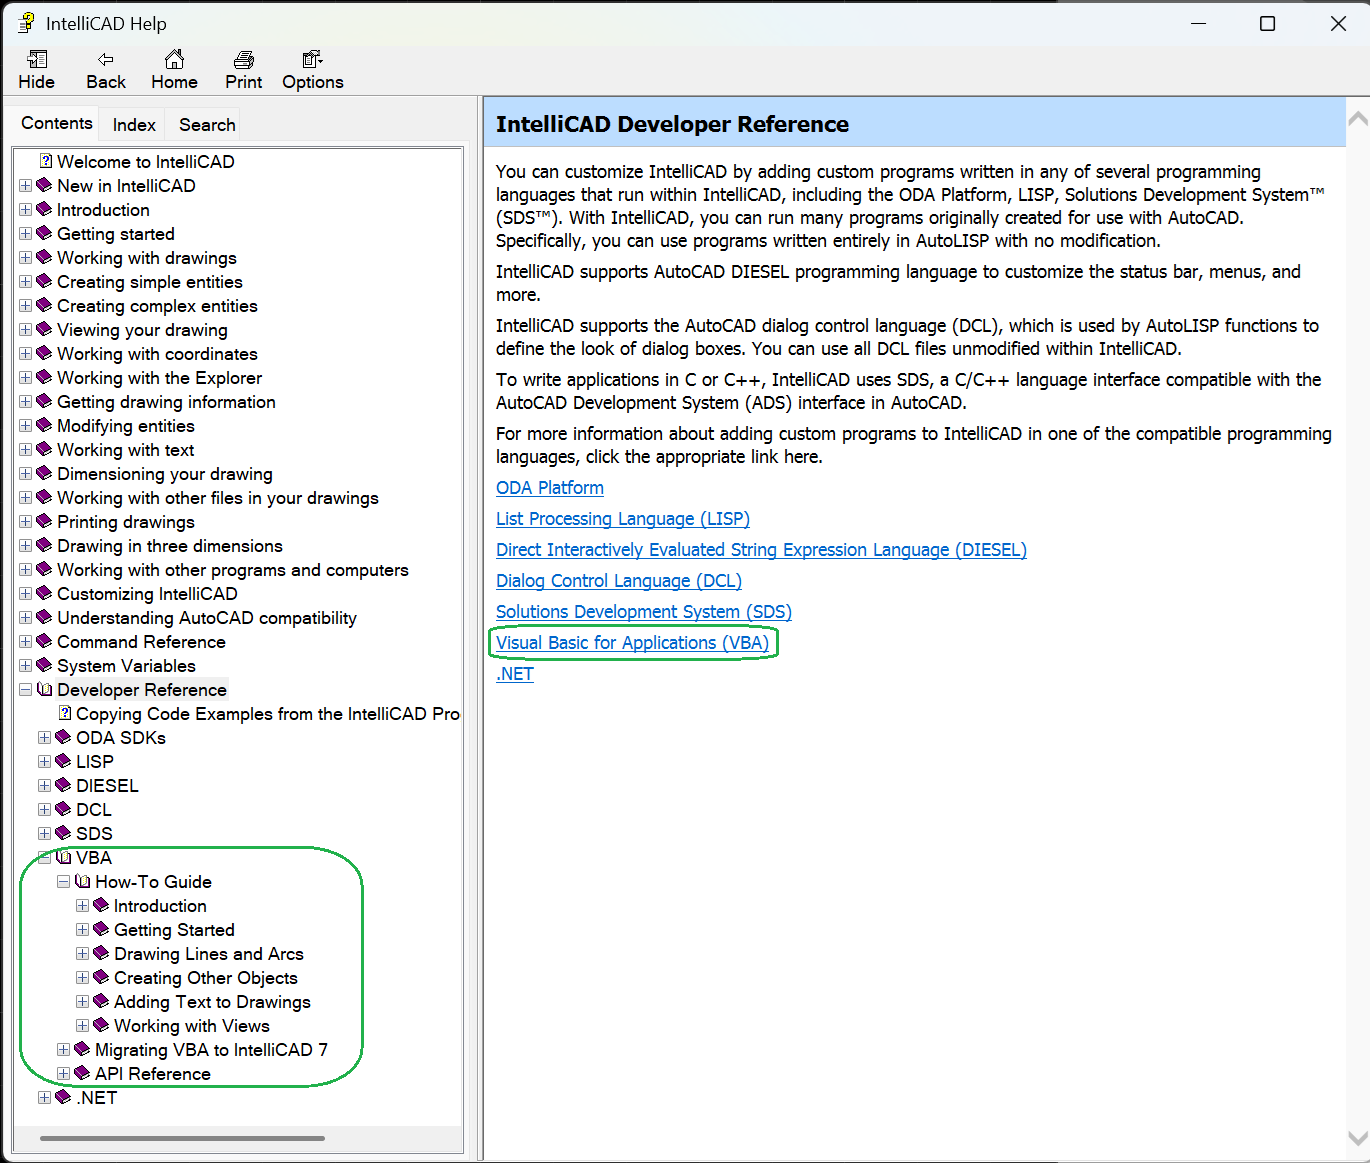The width and height of the screenshot is (1370, 1163).
Task: Click the open book icon beside Developer Reference
Action: [44, 689]
